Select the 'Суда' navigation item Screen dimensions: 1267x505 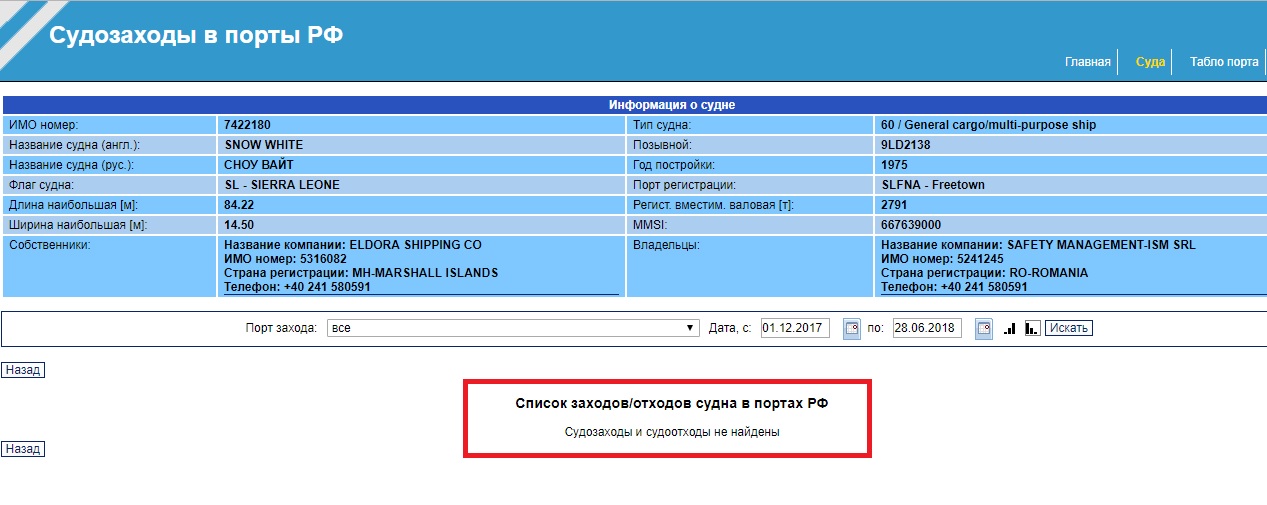pos(1150,62)
